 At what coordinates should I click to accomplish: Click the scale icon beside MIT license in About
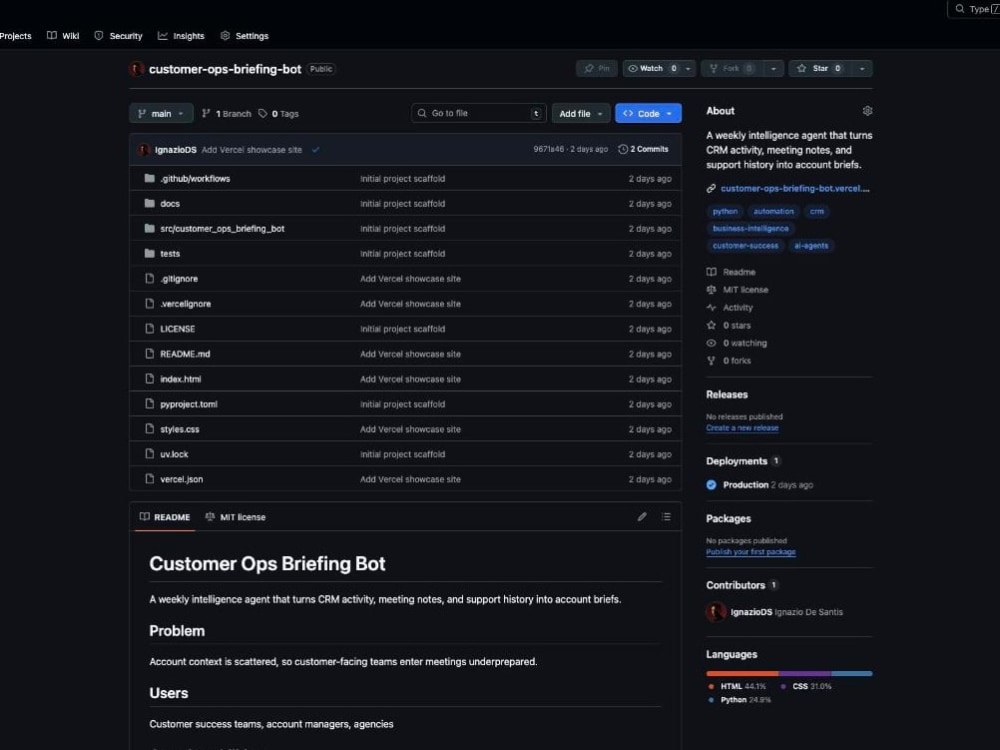click(x=711, y=290)
